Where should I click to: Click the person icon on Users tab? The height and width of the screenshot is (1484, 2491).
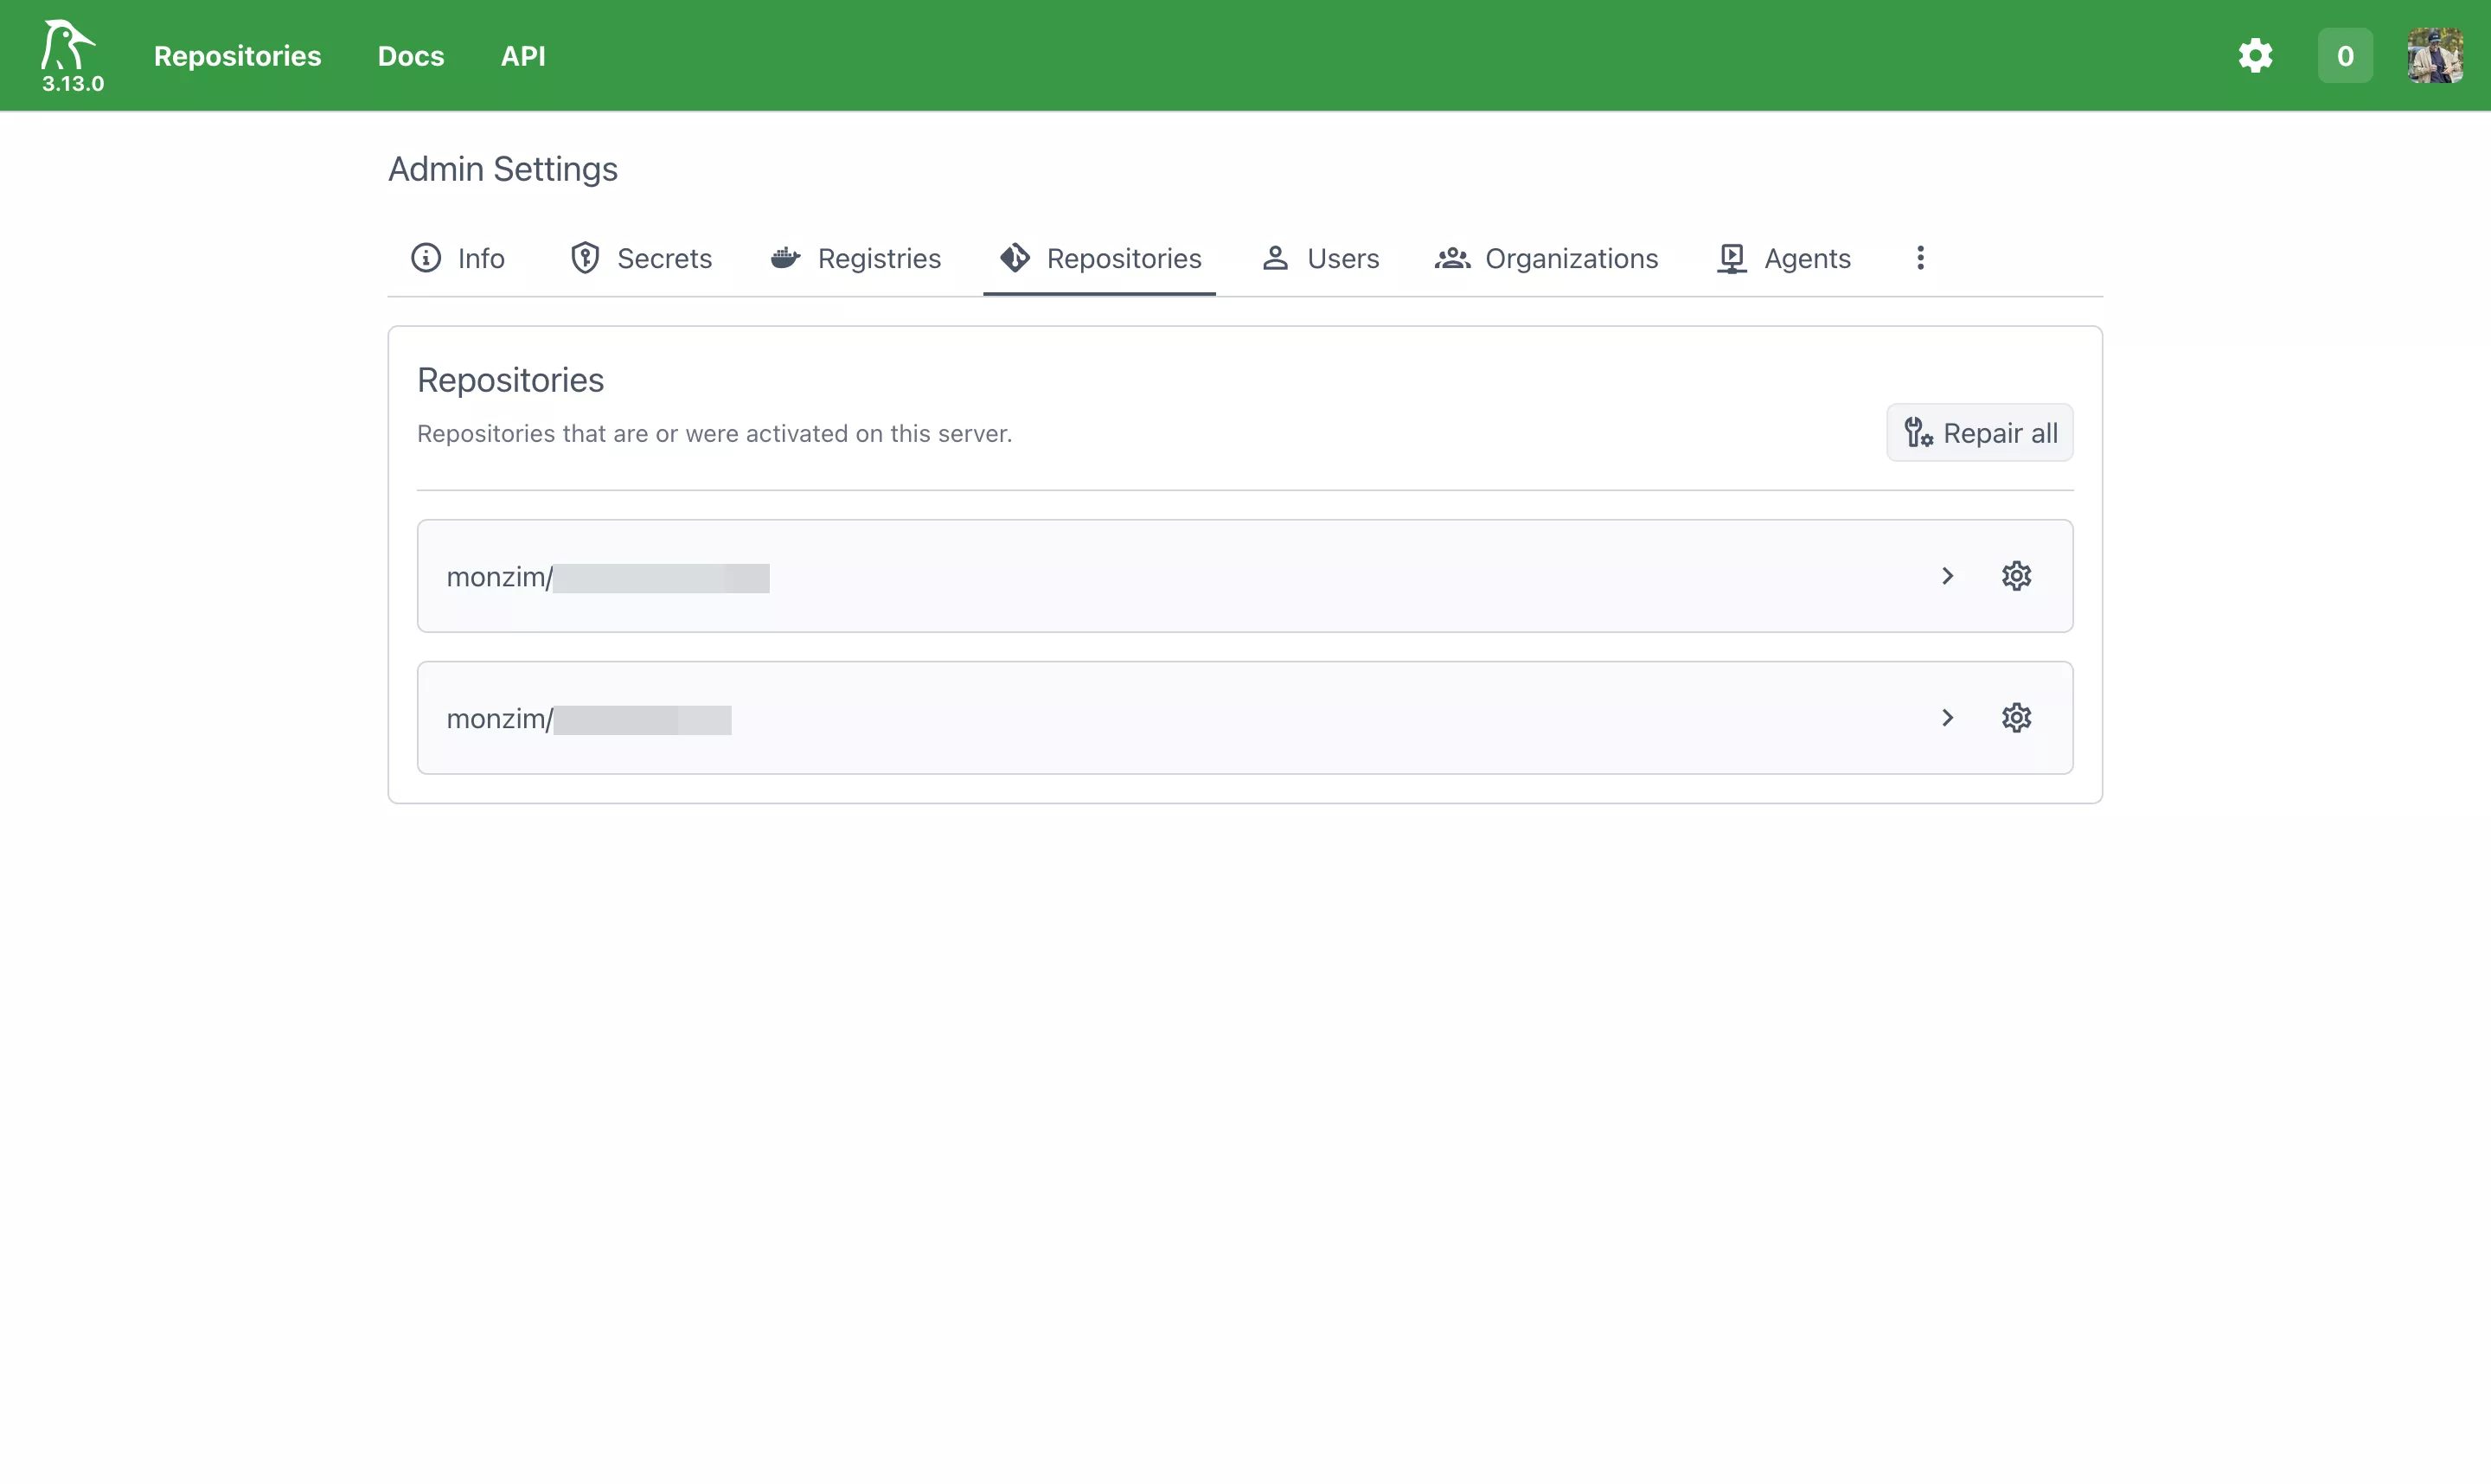(1275, 258)
